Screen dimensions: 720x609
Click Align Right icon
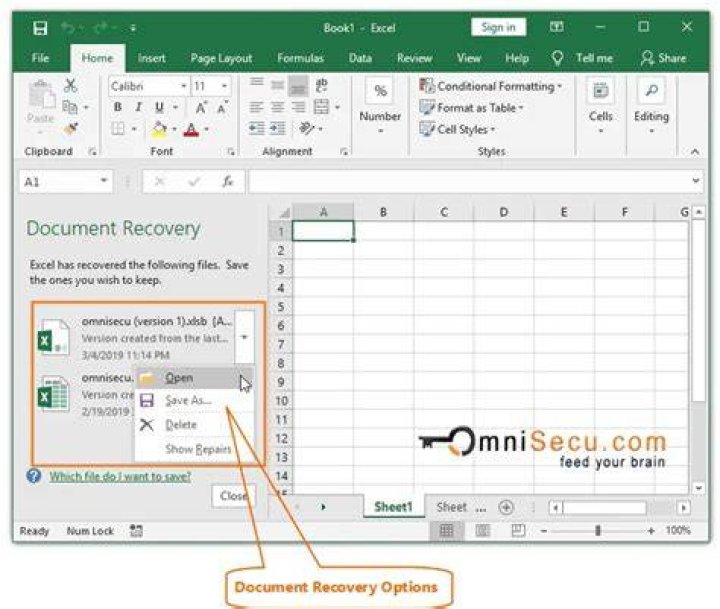(298, 107)
